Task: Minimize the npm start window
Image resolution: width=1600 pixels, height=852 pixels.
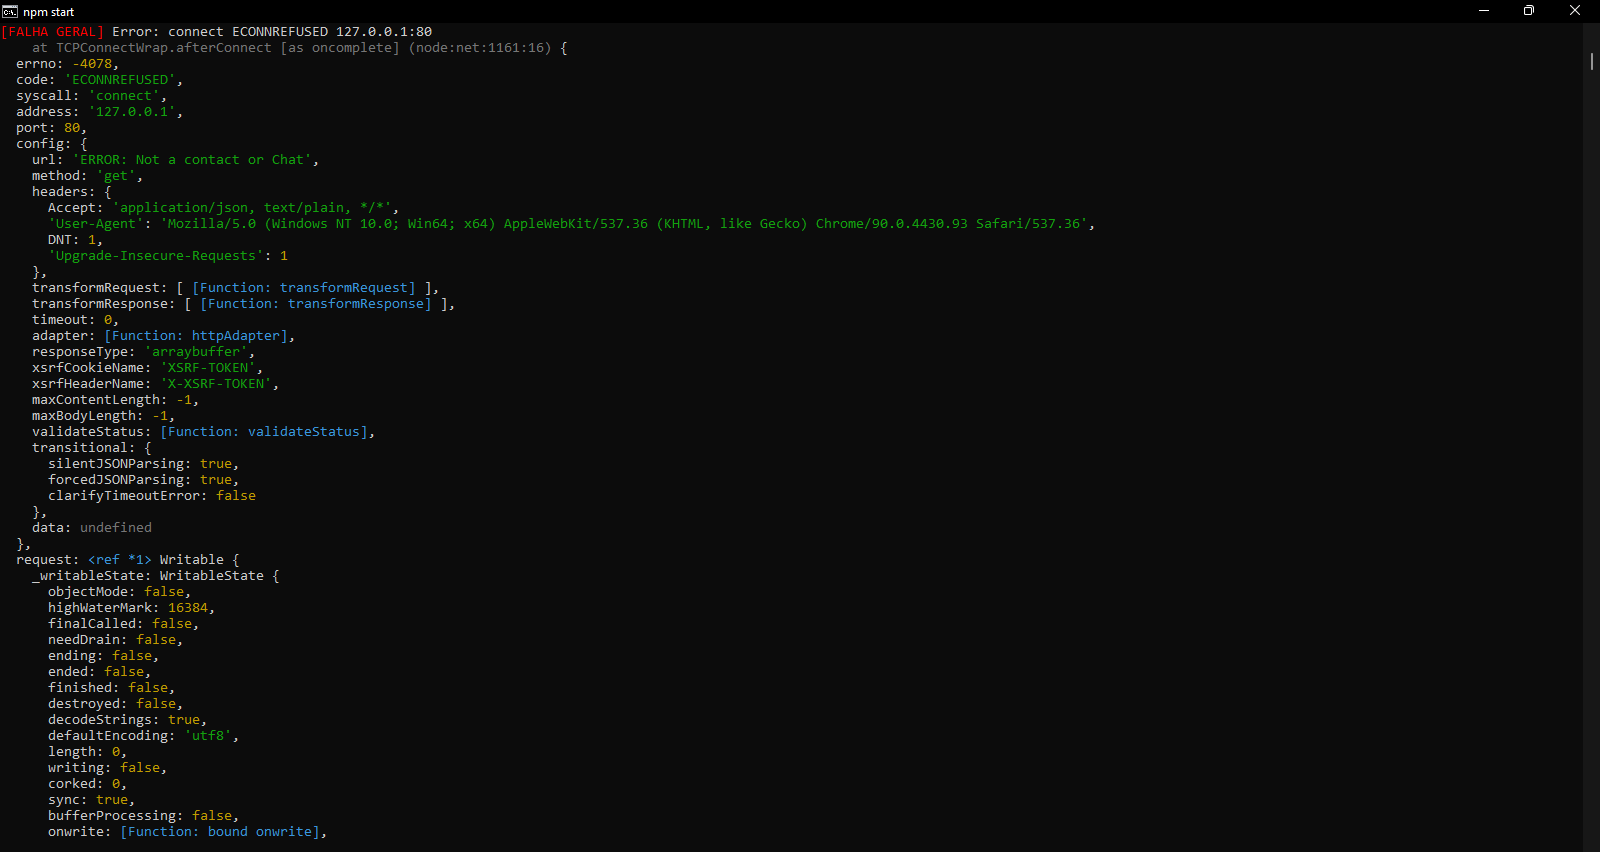Action: click(1484, 11)
